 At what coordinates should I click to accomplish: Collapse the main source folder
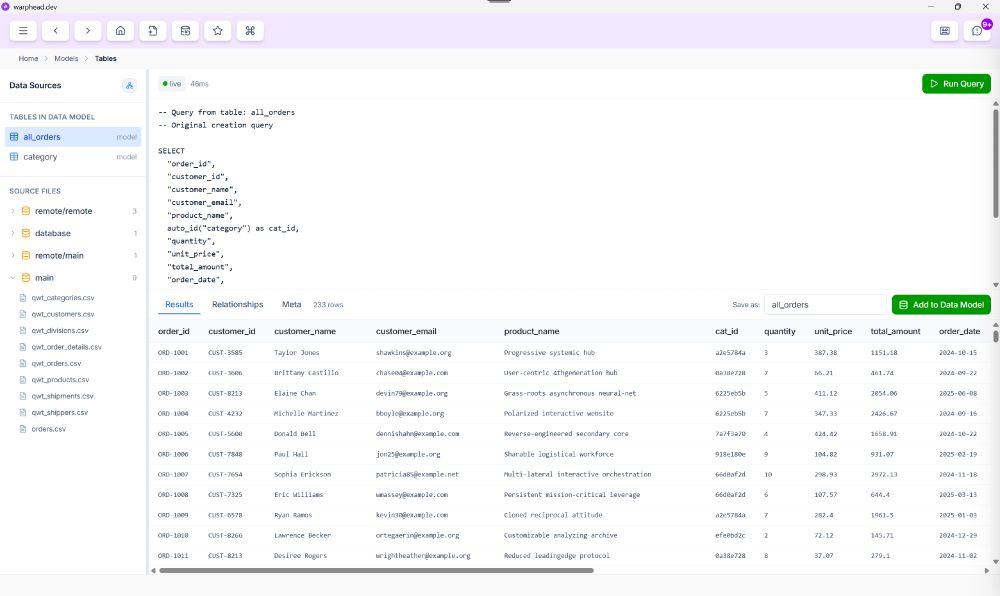13,278
